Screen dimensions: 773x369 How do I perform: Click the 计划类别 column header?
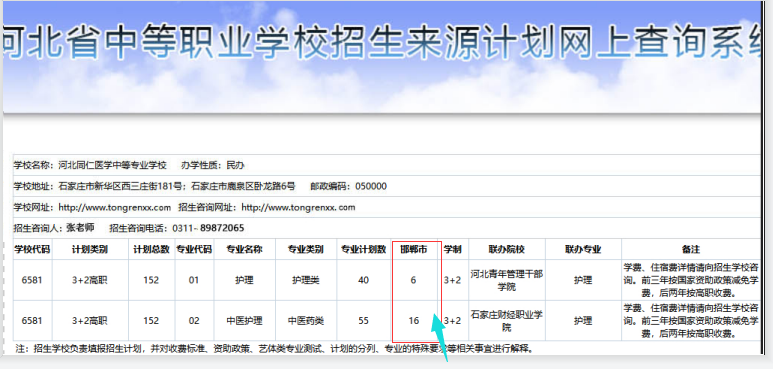click(90, 249)
